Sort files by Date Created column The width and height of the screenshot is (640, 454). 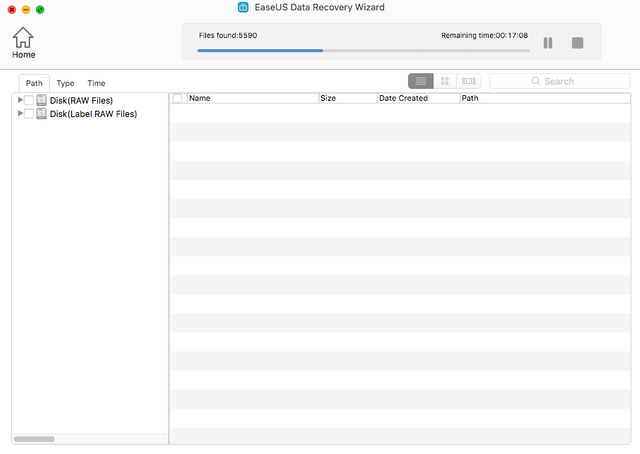[x=418, y=98]
